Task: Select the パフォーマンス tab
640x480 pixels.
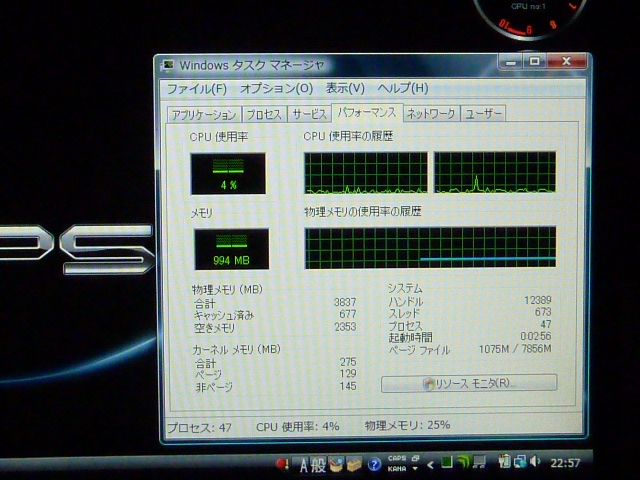Action: [367, 113]
